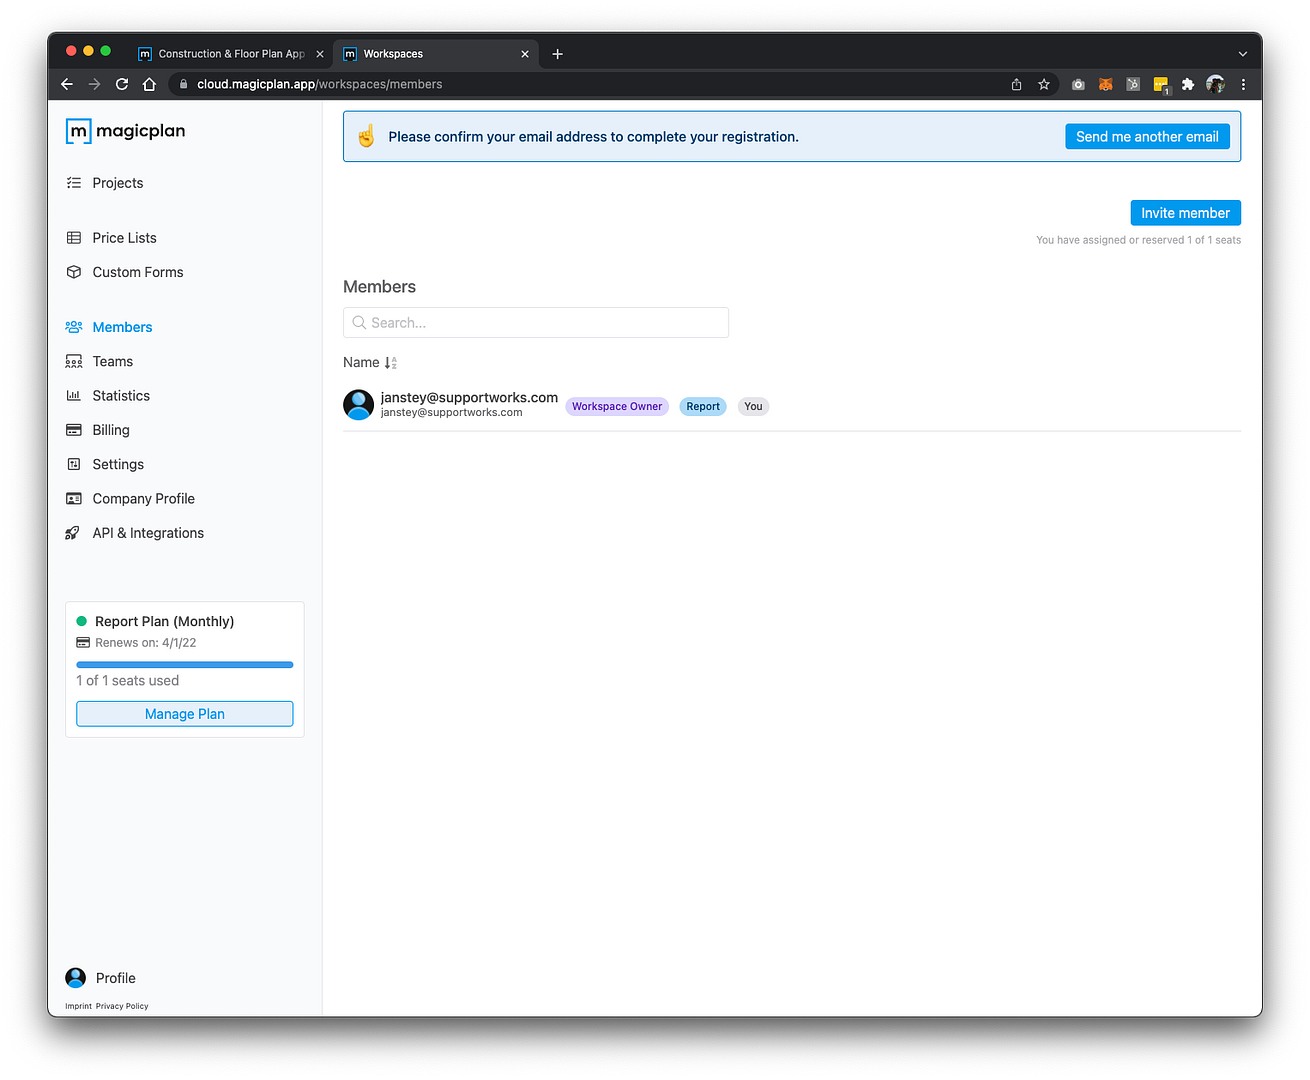Viewport: 1310px width, 1080px height.
Task: Click the Report Plan (Monthly) label
Action: point(164,621)
